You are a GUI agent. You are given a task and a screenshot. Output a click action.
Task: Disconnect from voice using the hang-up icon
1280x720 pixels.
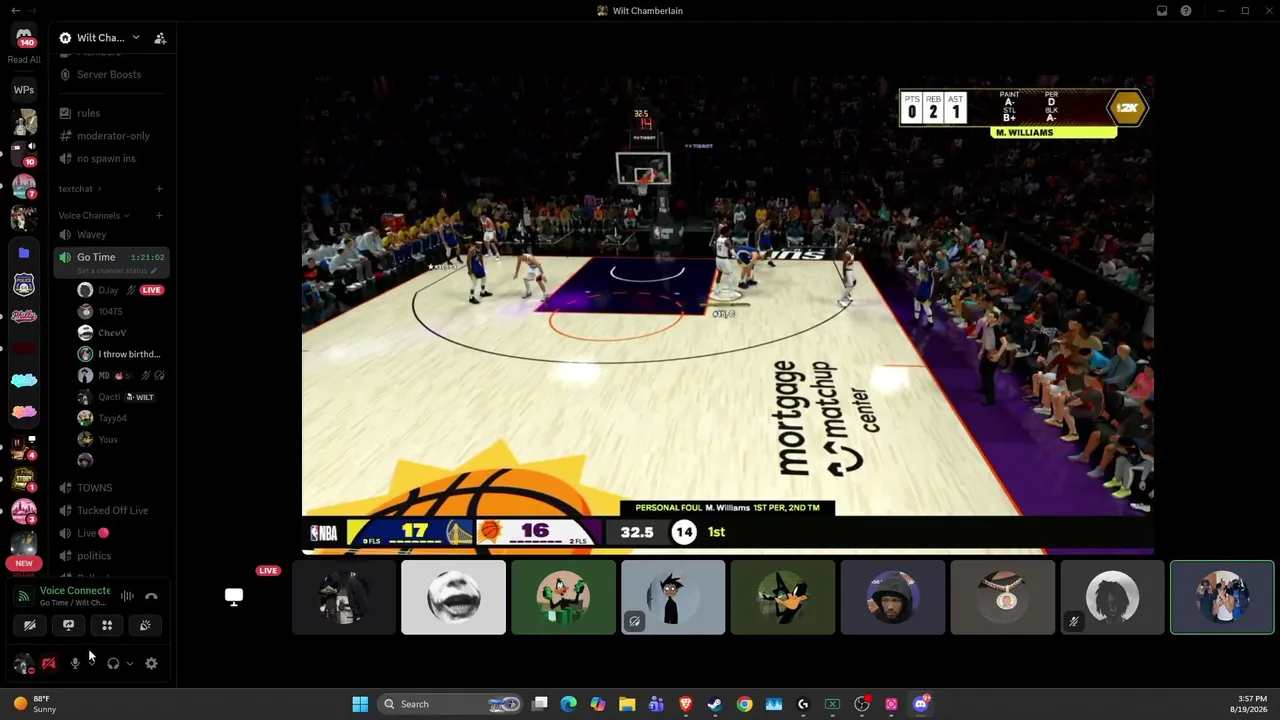coord(151,596)
